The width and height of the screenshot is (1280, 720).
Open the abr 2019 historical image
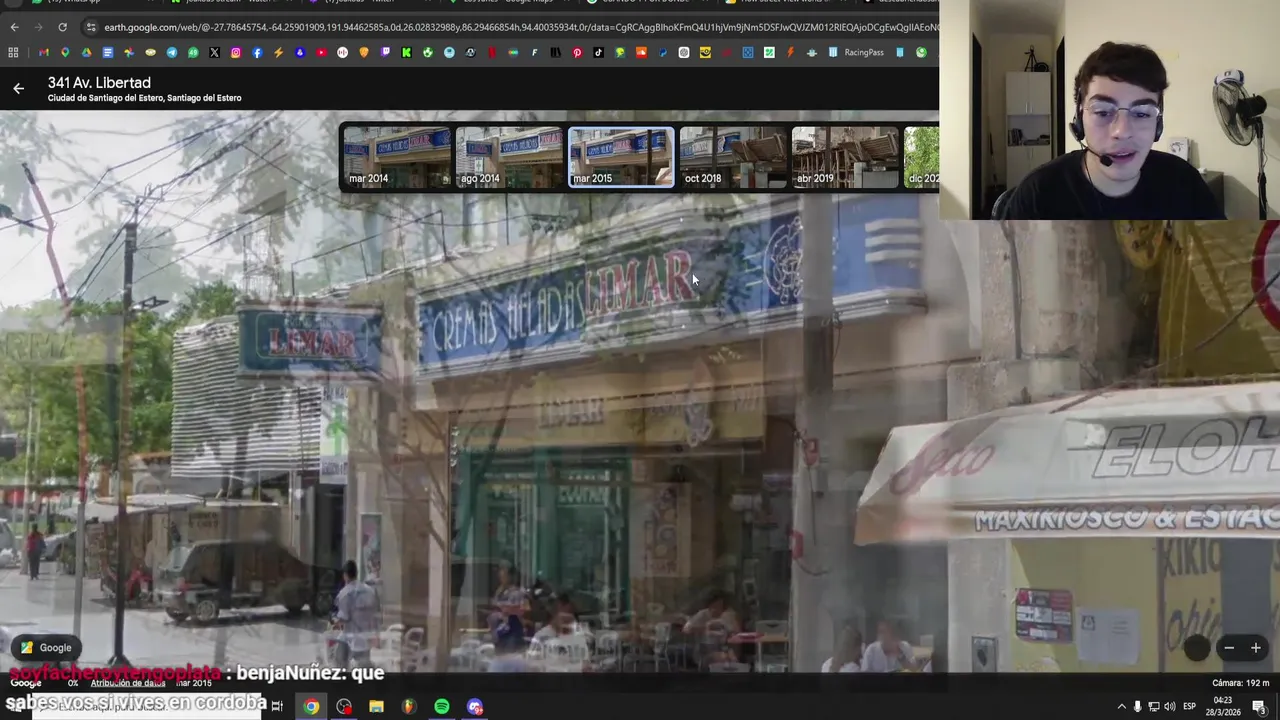pyautogui.click(x=845, y=157)
